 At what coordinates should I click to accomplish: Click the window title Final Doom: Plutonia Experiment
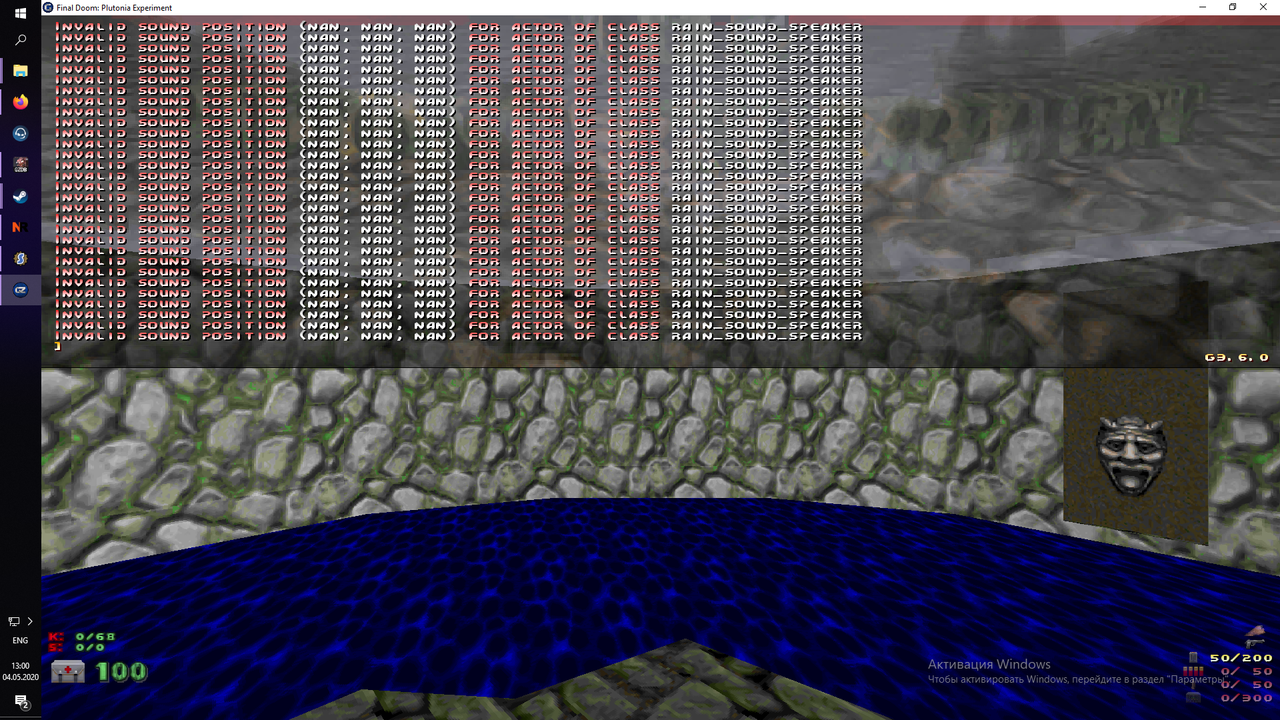114,8
